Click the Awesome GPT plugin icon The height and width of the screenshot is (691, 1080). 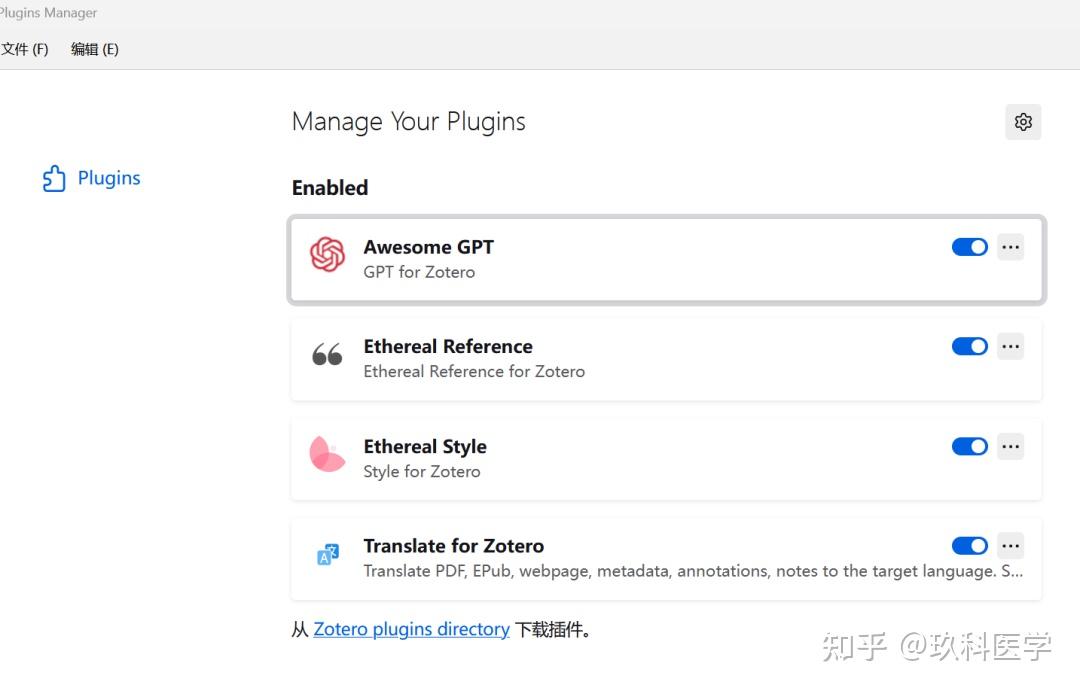(x=327, y=256)
